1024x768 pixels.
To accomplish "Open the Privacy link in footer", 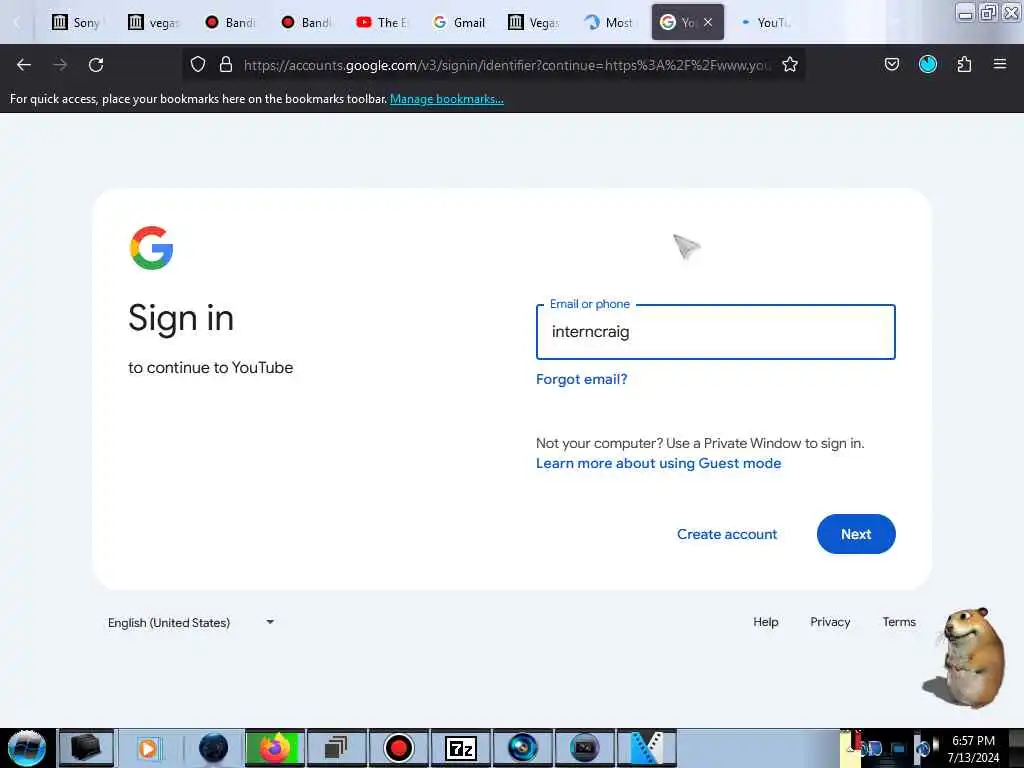I will 830,622.
